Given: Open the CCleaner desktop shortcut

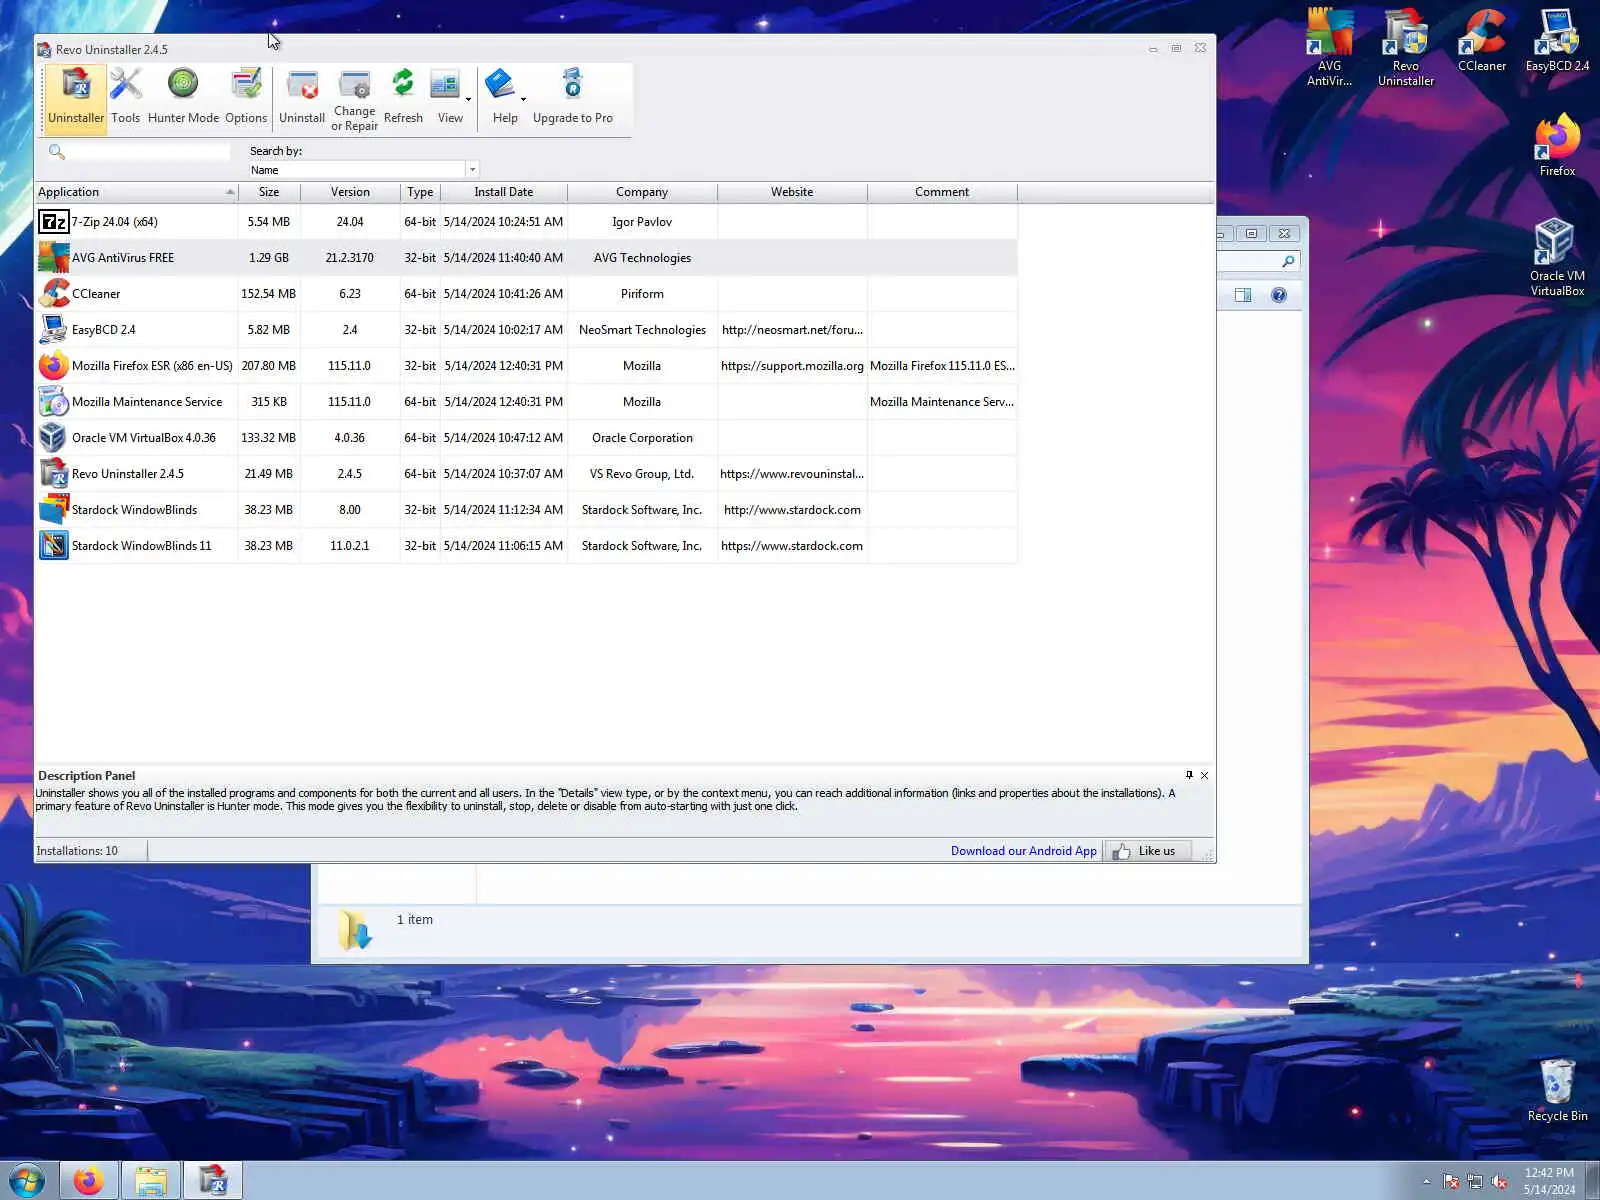Looking at the screenshot, I should (1481, 41).
